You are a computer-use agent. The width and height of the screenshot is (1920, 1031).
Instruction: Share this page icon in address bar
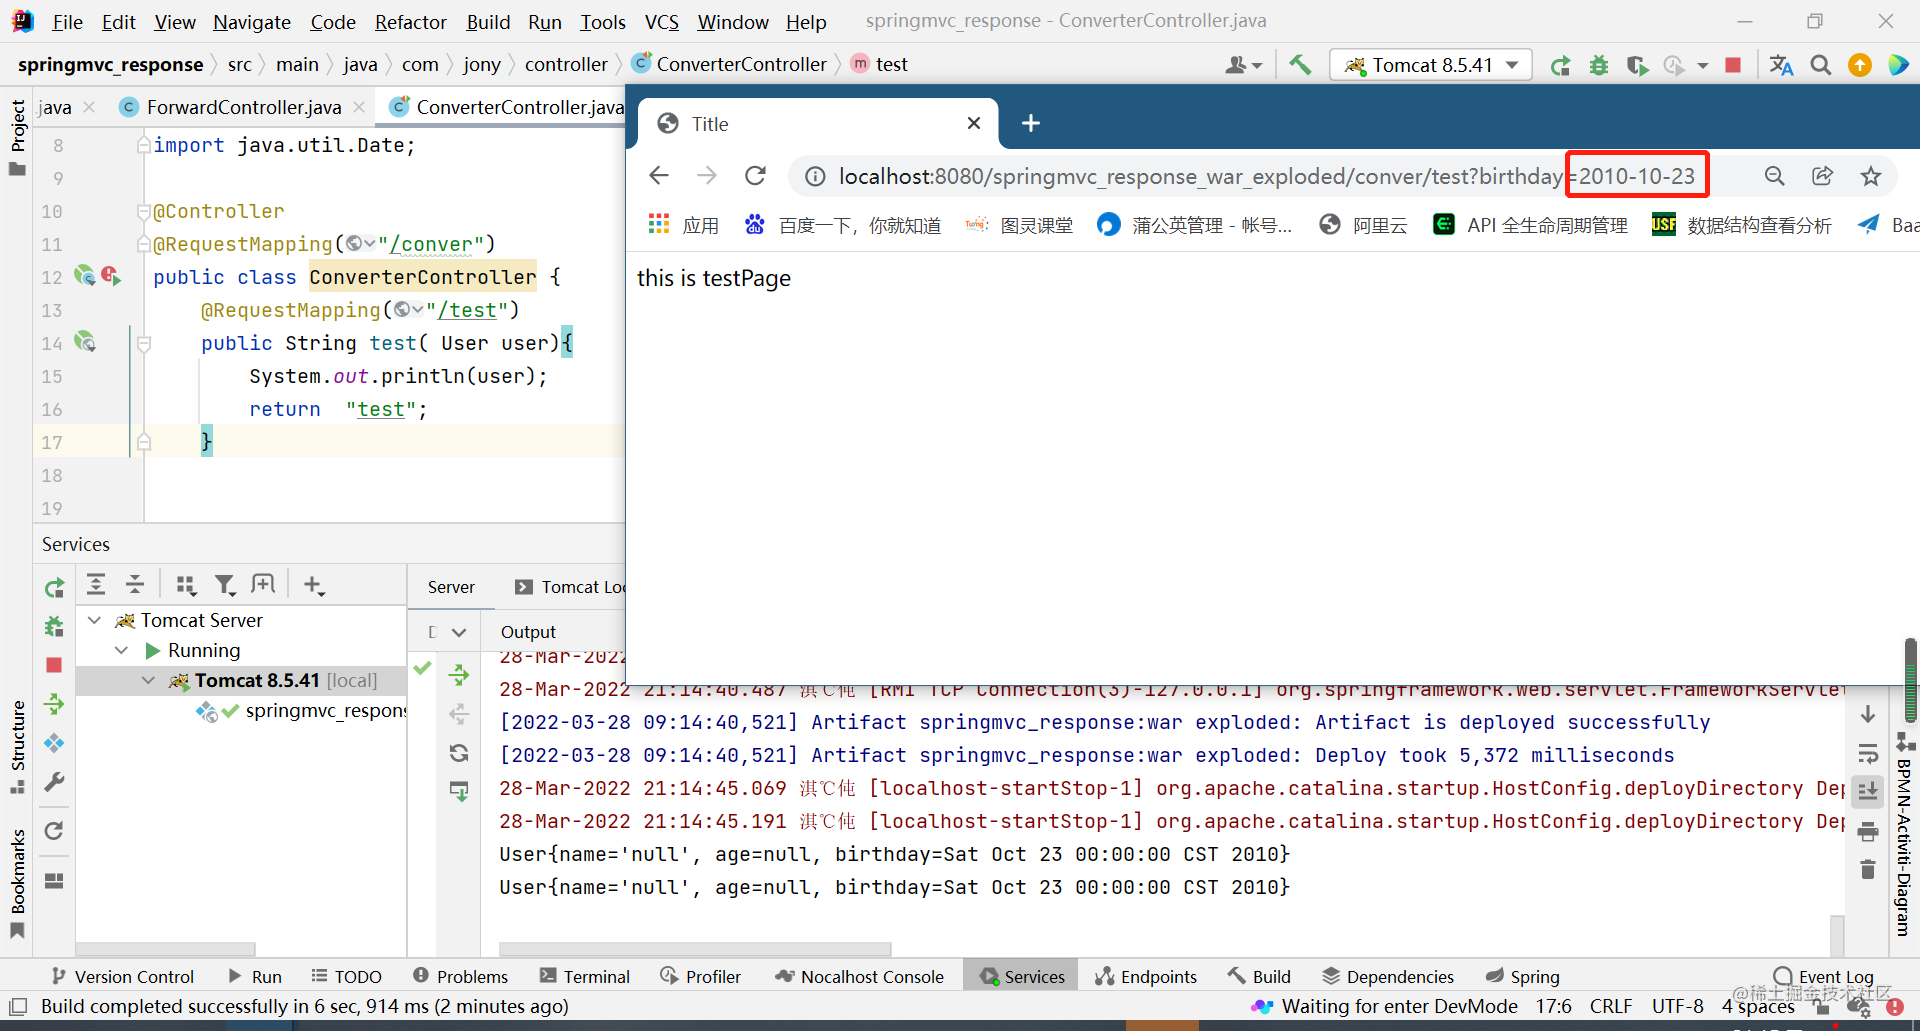(x=1822, y=176)
